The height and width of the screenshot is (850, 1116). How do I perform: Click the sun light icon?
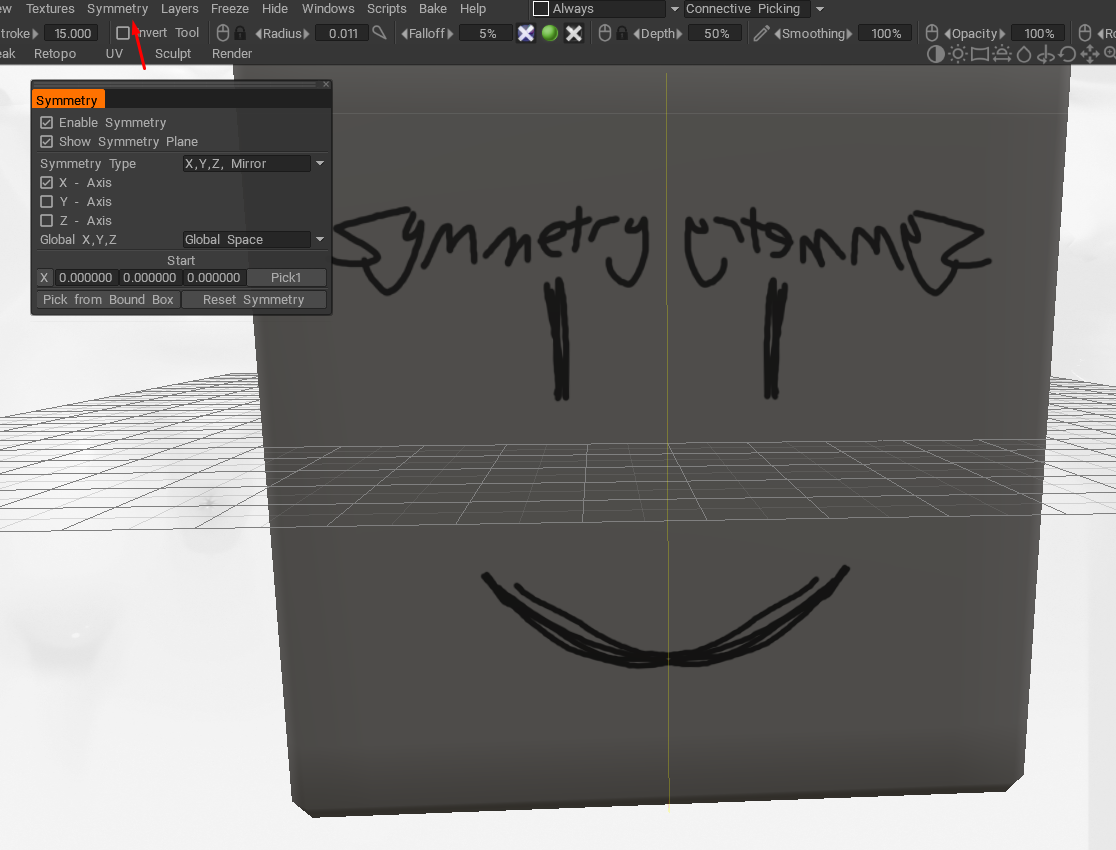click(x=958, y=54)
